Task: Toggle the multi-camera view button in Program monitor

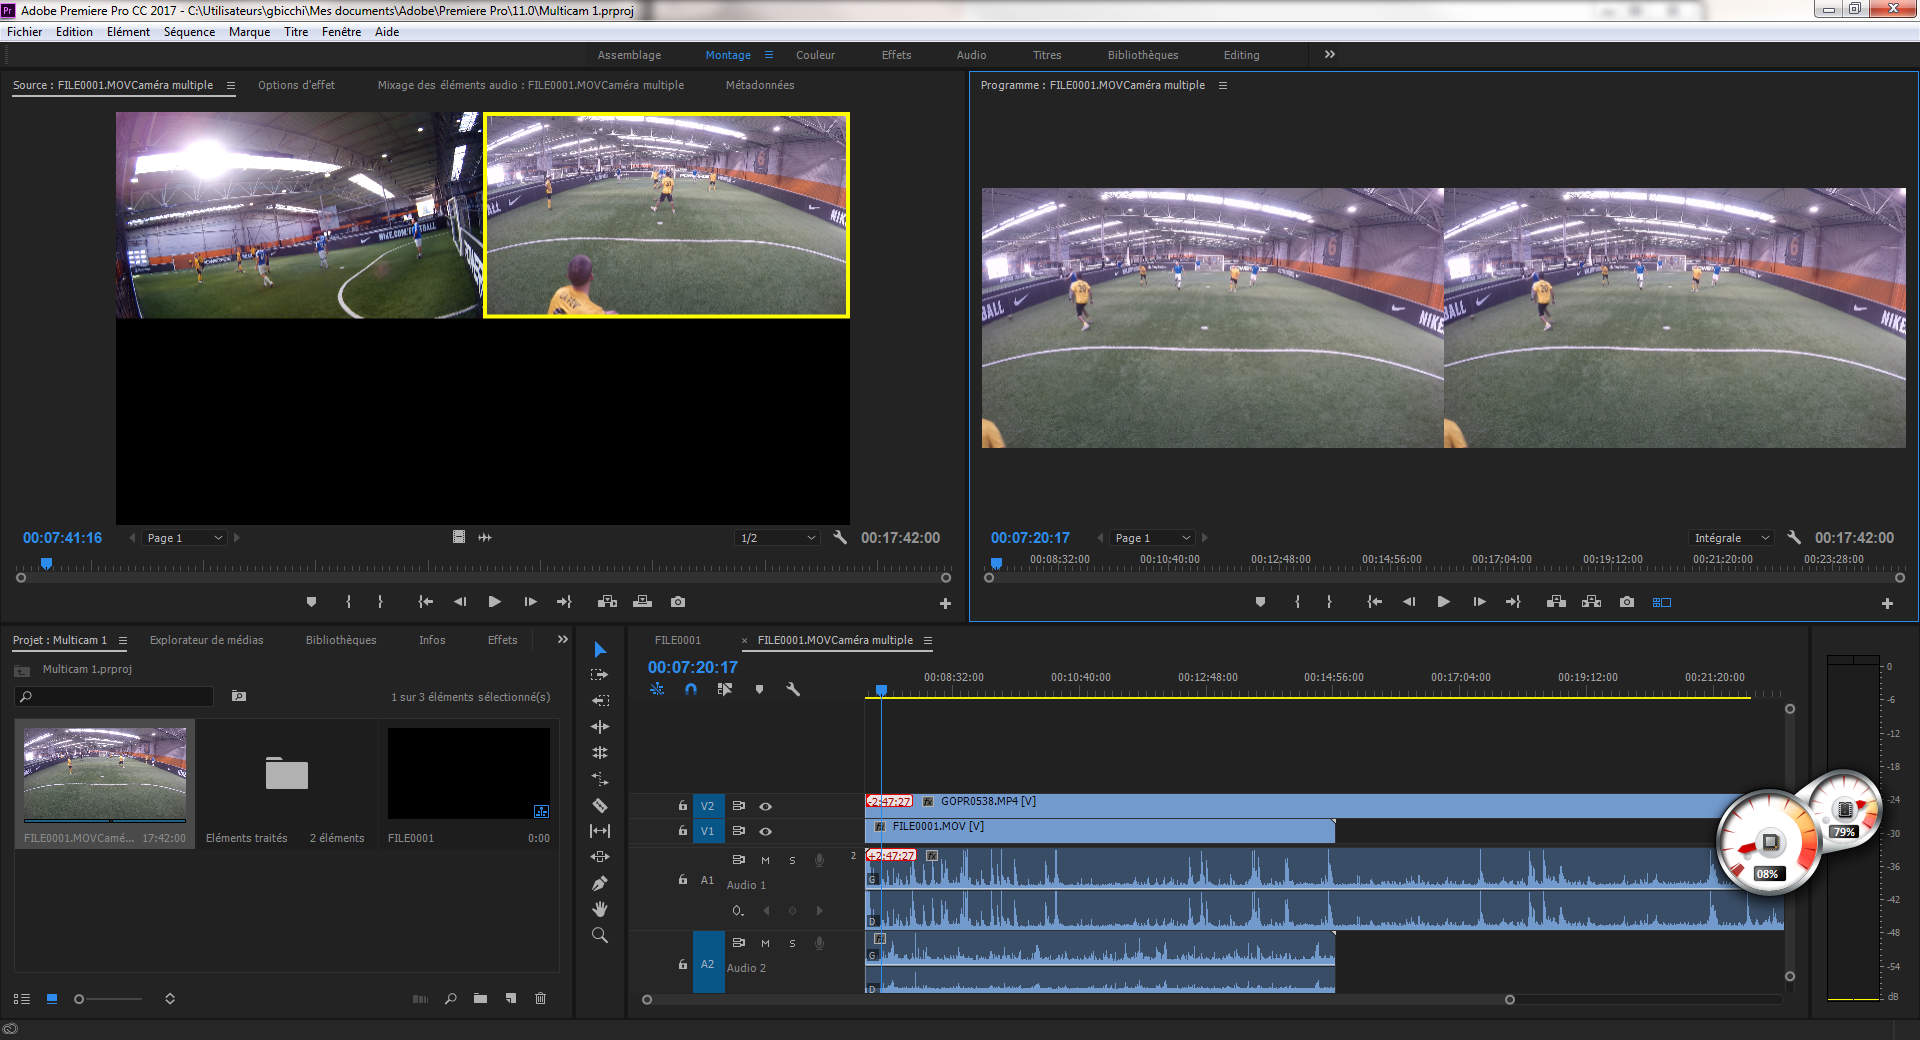Action: (1661, 602)
